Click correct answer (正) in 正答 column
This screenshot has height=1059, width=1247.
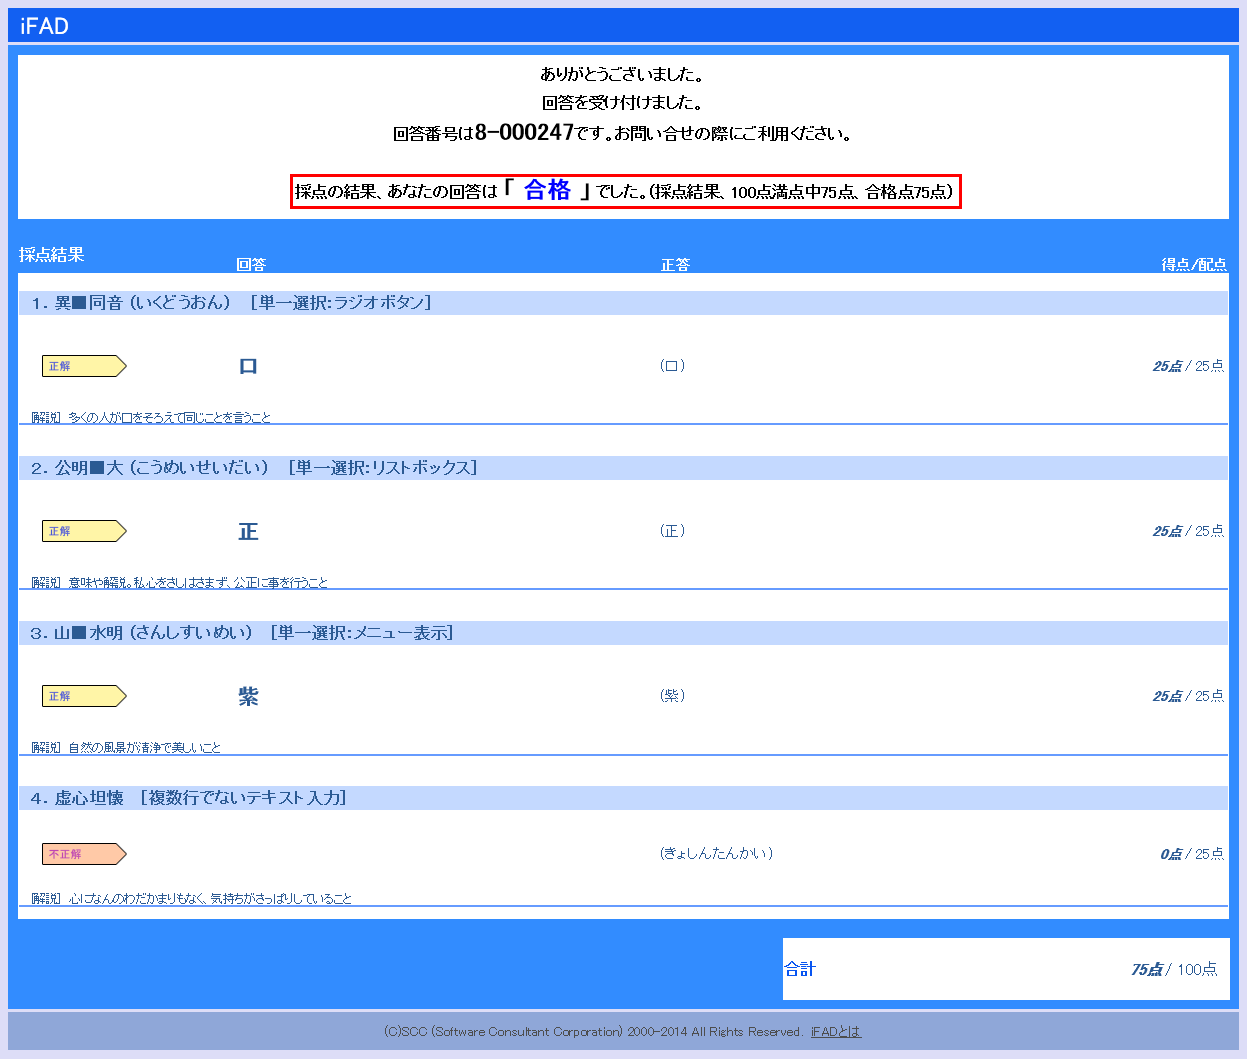tap(672, 531)
